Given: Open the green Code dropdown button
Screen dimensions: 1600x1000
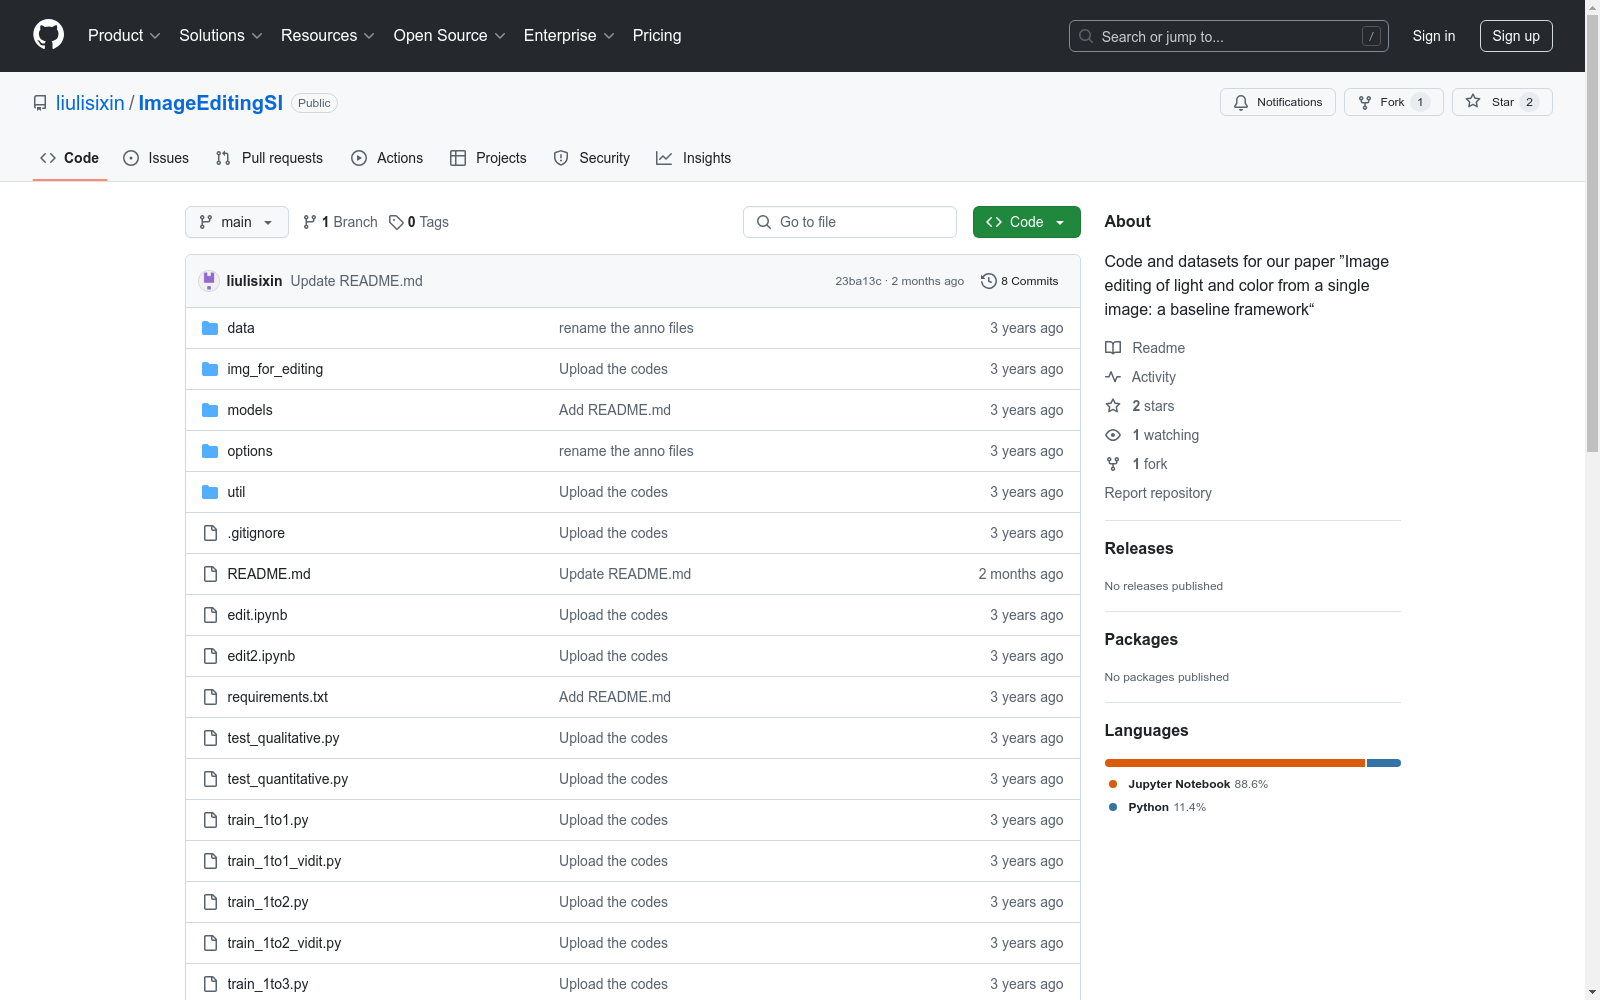Looking at the screenshot, I should click(1026, 222).
